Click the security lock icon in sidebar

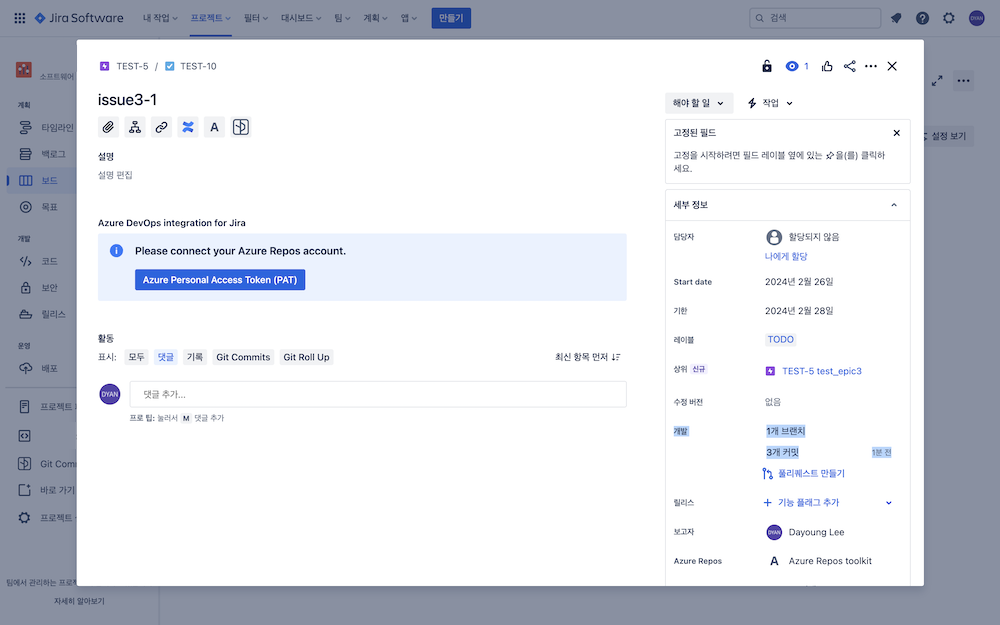25,288
